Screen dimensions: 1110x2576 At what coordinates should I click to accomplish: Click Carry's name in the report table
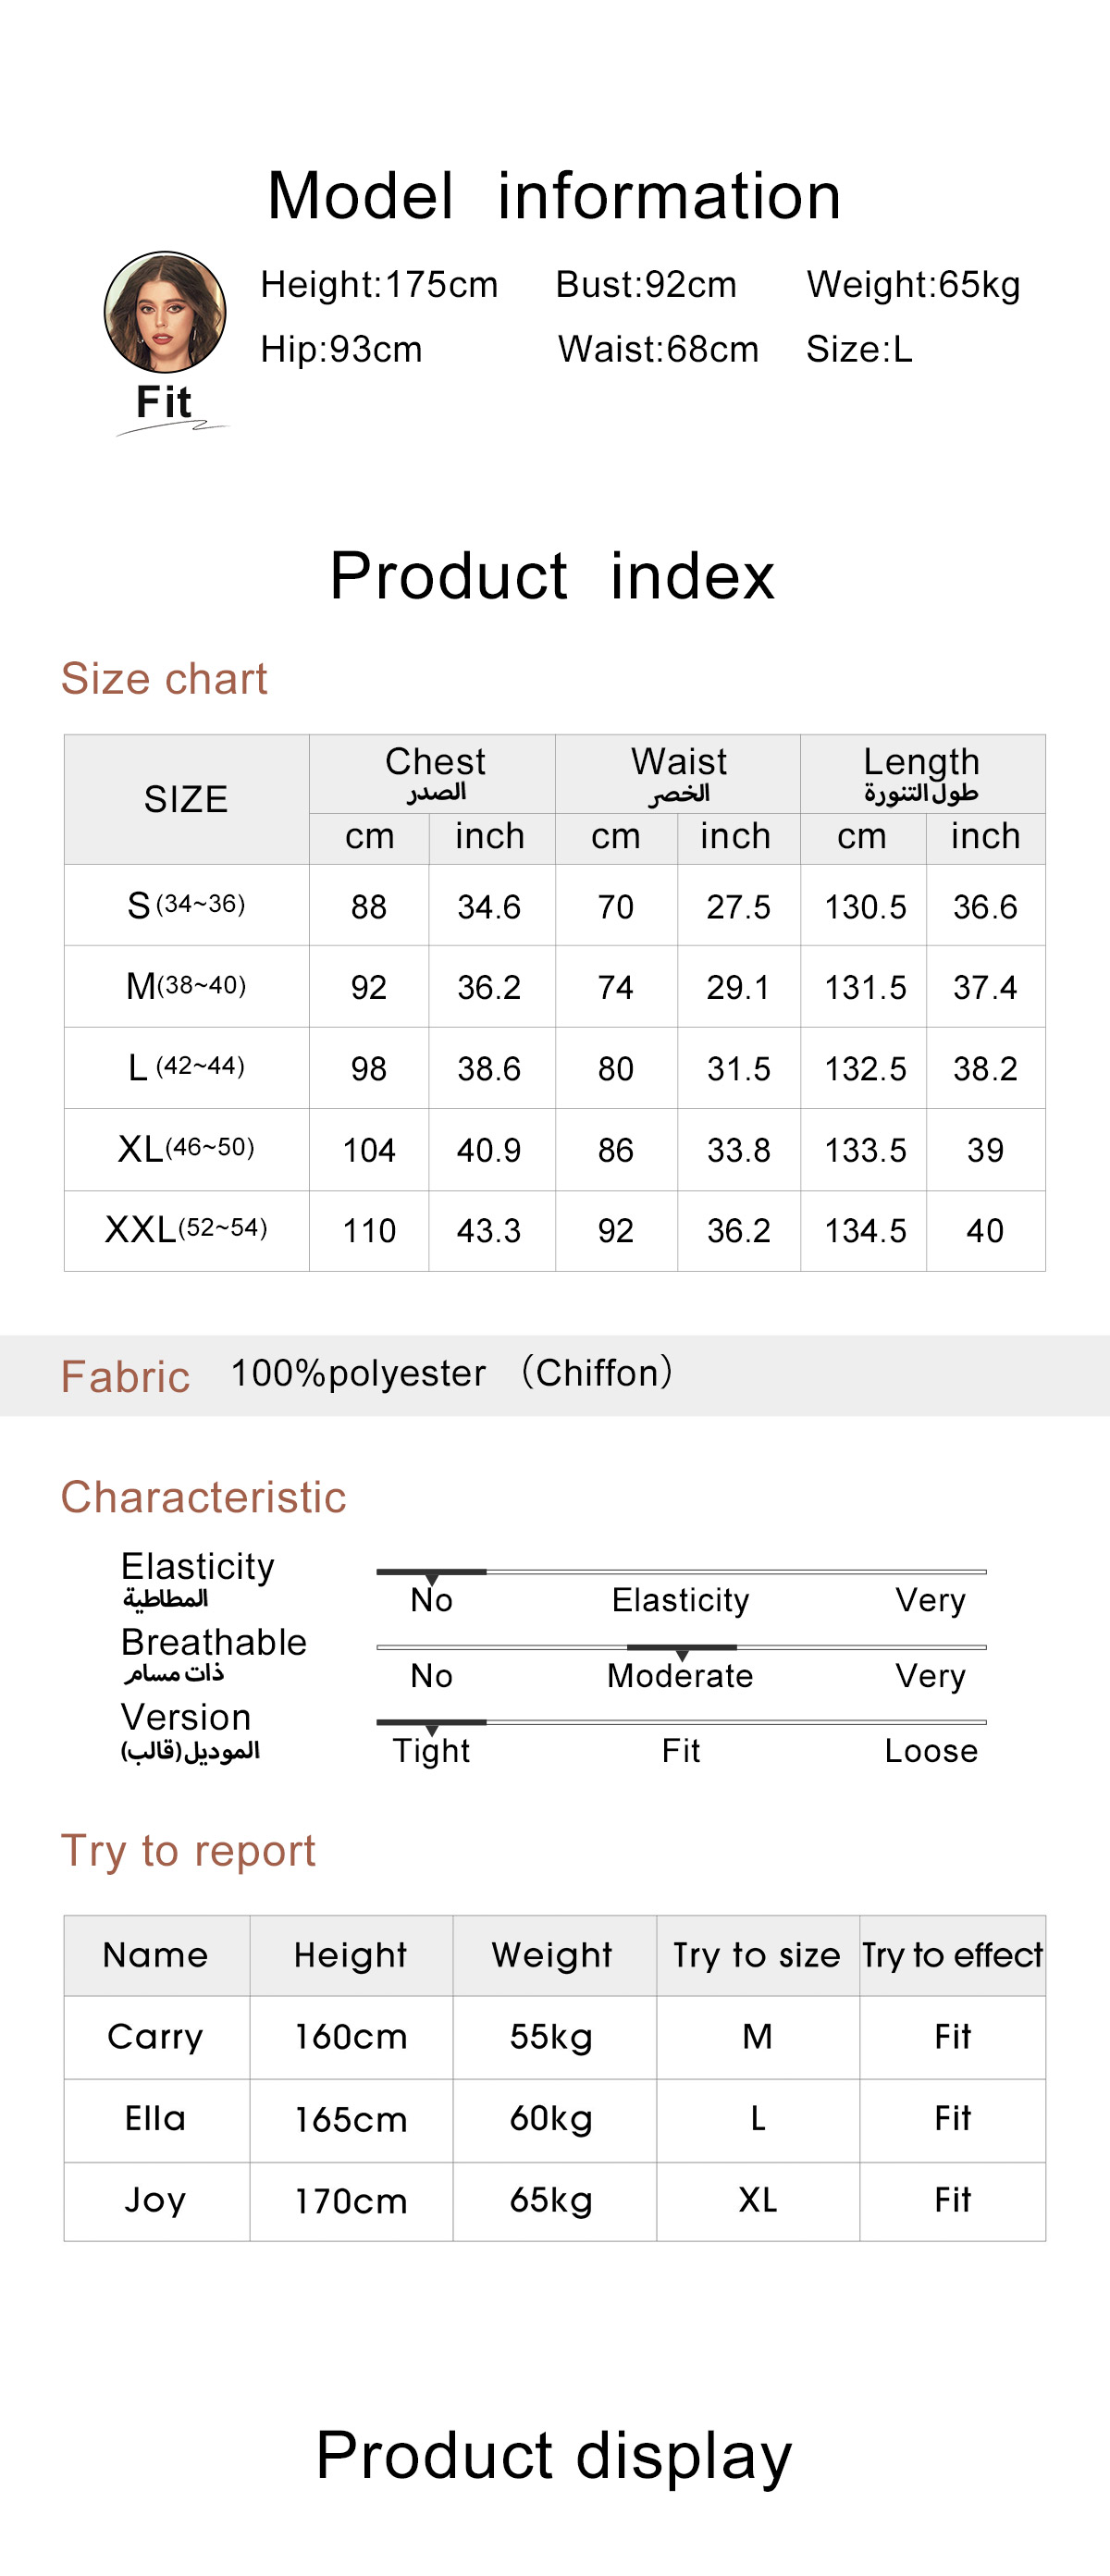tap(155, 2037)
